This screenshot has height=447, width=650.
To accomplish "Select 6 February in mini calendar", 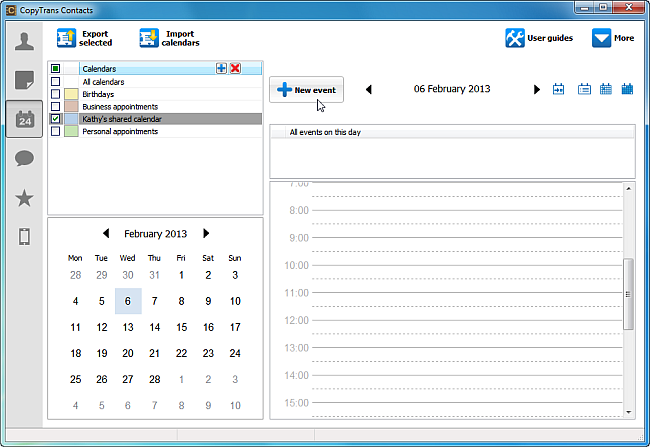I will [x=128, y=301].
